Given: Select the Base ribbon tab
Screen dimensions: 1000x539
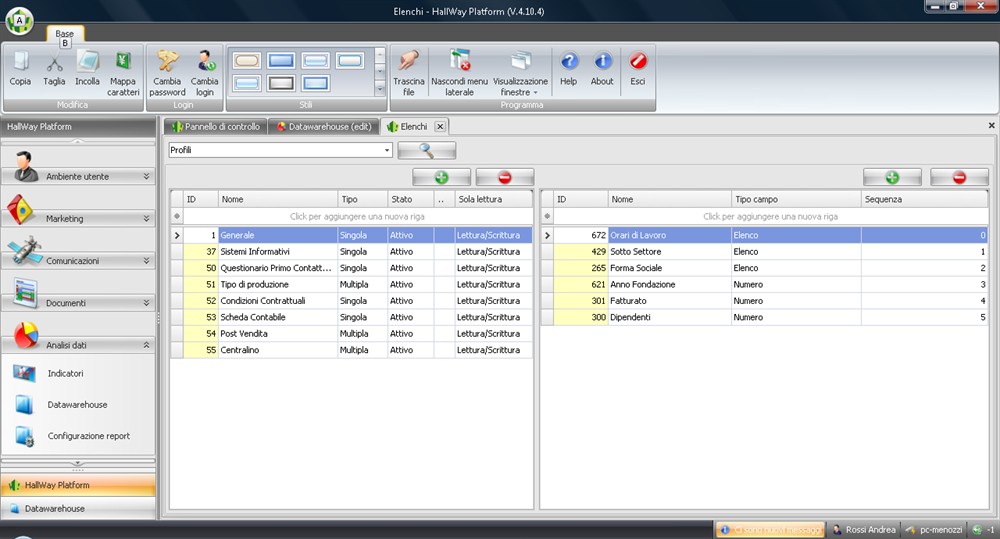Looking at the screenshot, I should 64,34.
